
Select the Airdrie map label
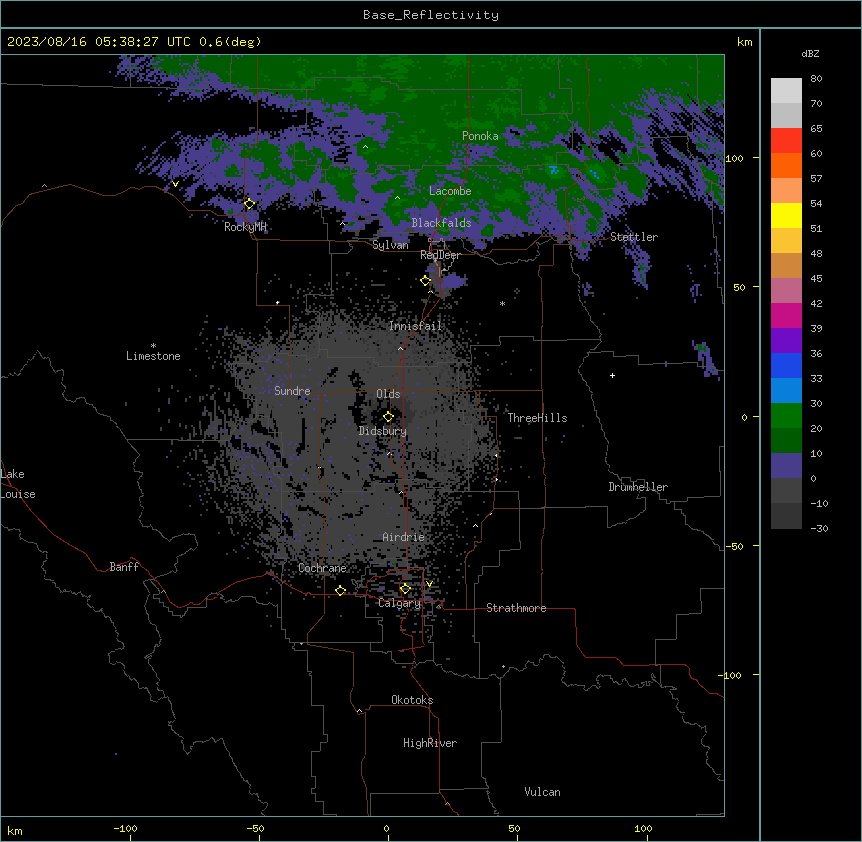(404, 537)
